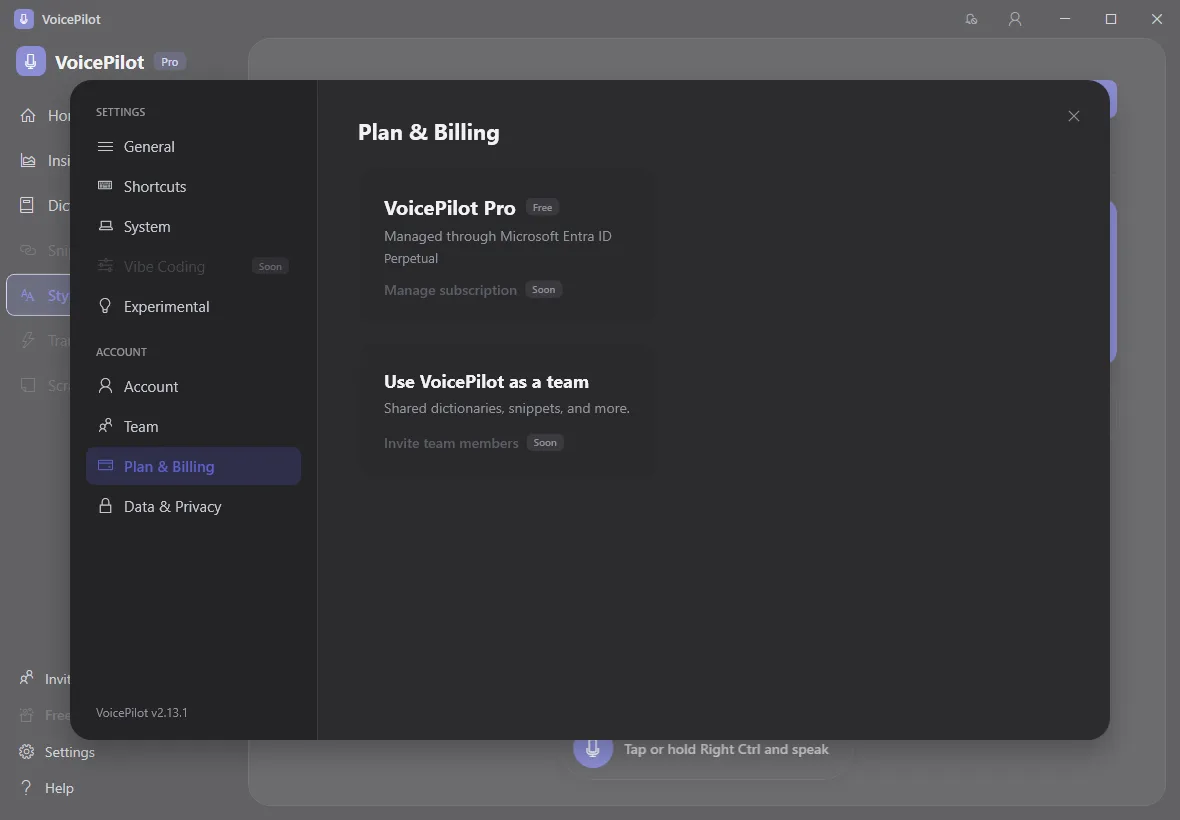The image size is (1180, 820).
Task: Close the settings dialog
Action: [x=1074, y=116]
